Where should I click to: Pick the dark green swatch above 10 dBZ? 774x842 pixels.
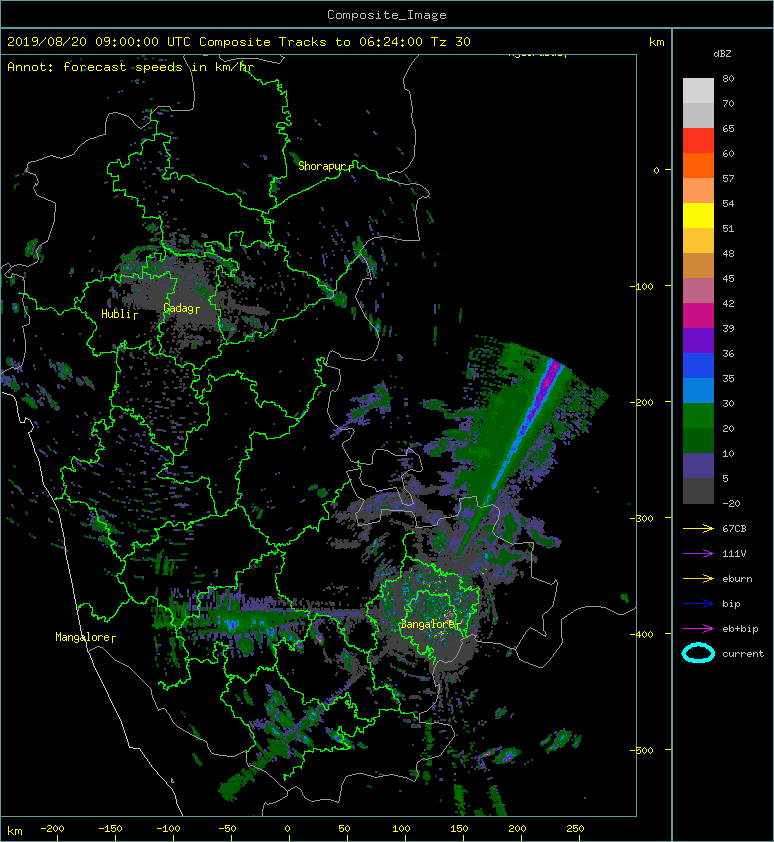point(698,440)
